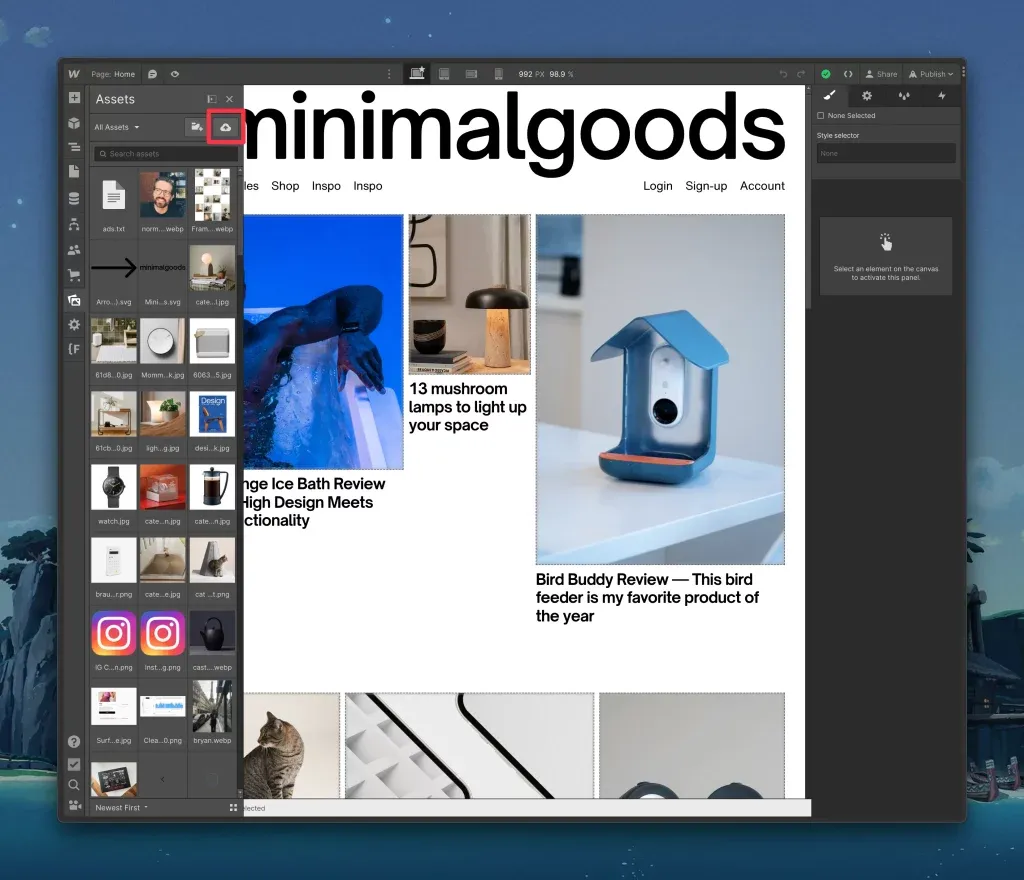Click the Sign-up link on canvas
Screen dimensions: 1024x880
[x=706, y=186]
